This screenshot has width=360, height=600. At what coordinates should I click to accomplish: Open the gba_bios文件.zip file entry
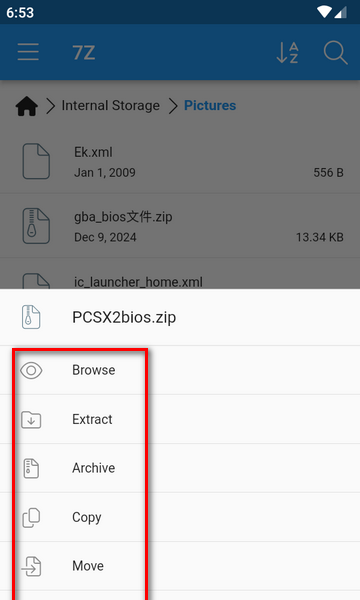(180, 226)
